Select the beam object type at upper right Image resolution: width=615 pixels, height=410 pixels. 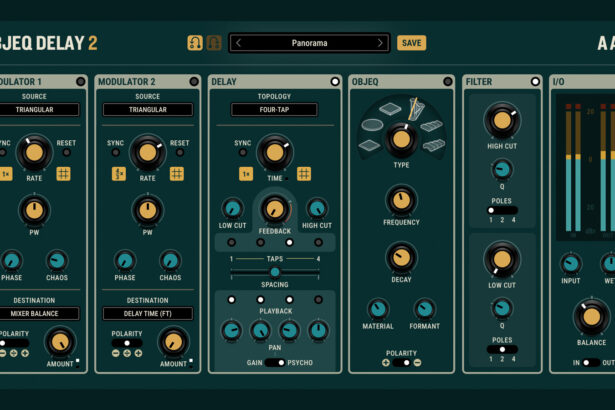point(431,126)
